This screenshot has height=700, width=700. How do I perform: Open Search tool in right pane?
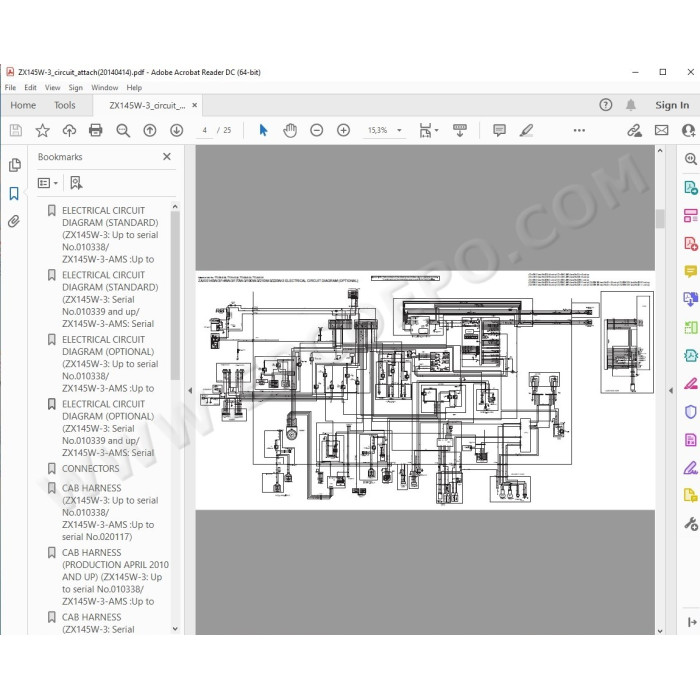click(x=690, y=159)
